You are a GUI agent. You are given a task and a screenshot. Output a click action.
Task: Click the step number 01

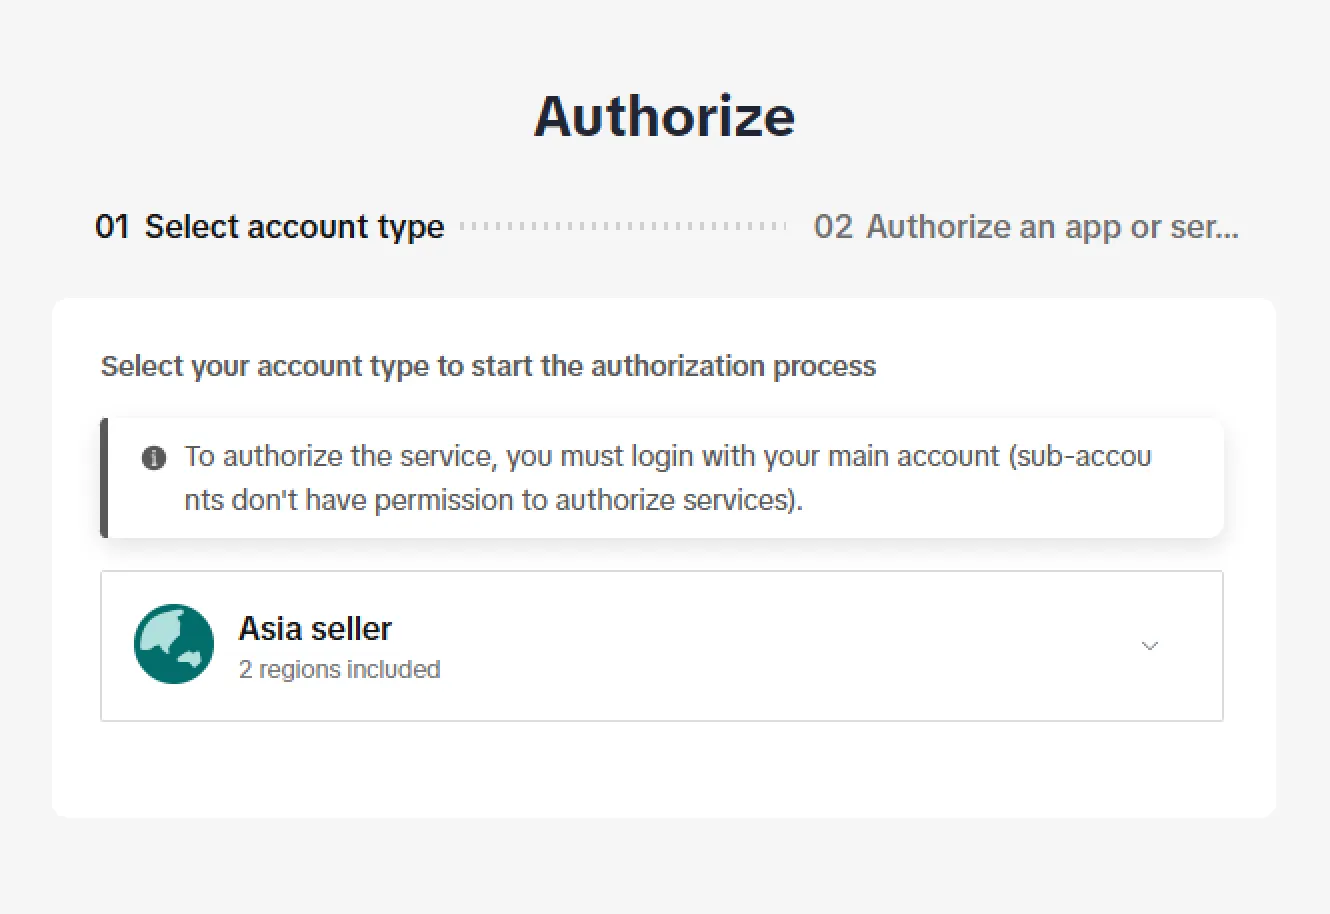click(x=112, y=227)
